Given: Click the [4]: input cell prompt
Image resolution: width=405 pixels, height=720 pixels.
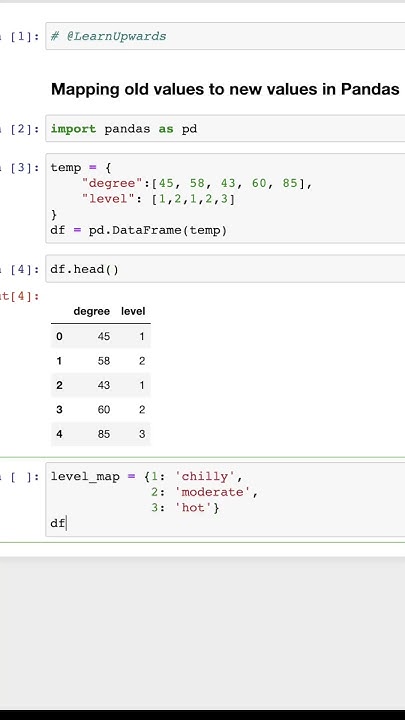Looking at the screenshot, I should click(x=24, y=270).
